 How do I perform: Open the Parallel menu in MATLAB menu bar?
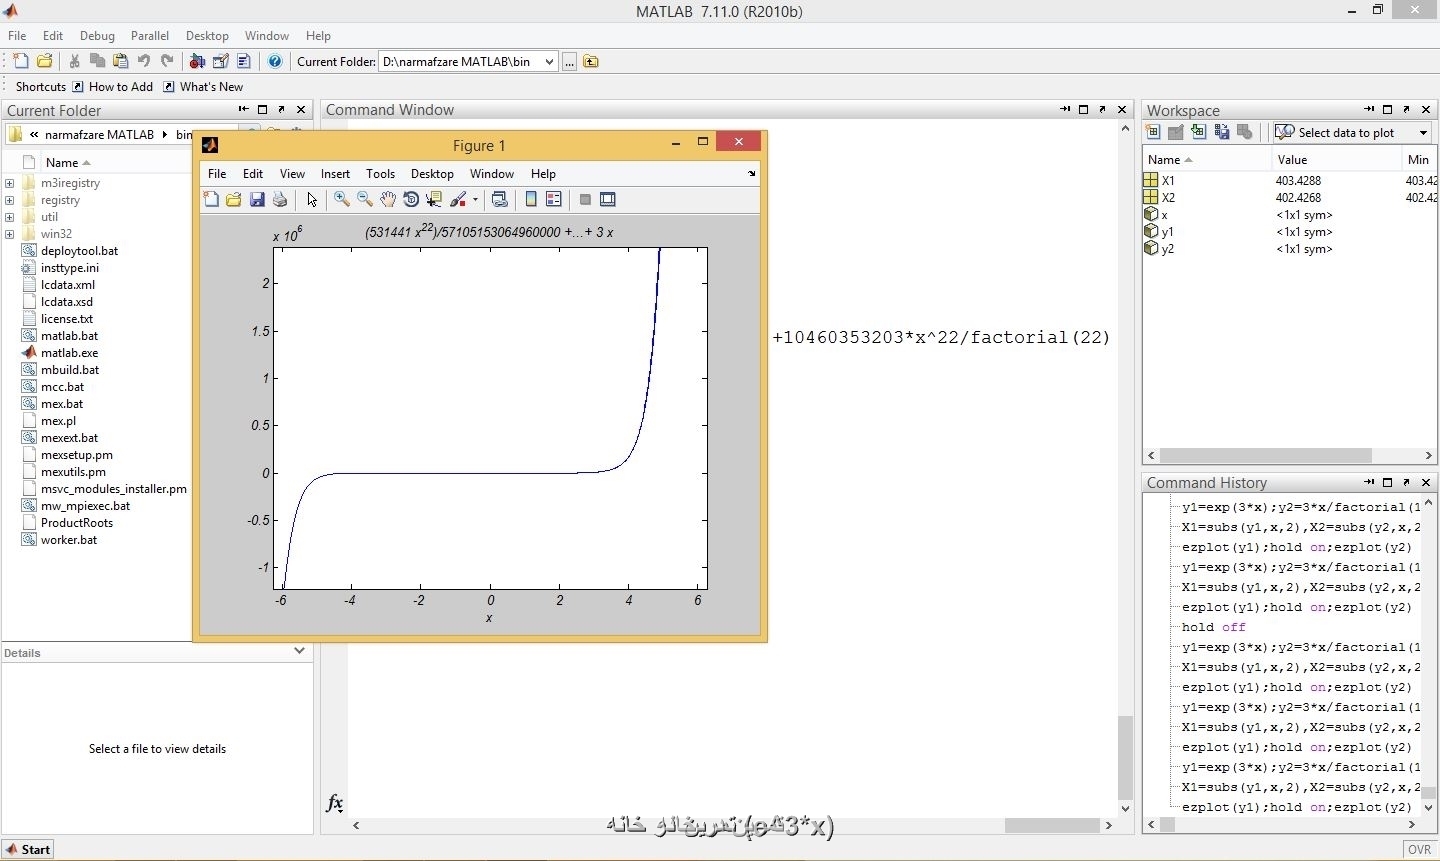tap(149, 36)
